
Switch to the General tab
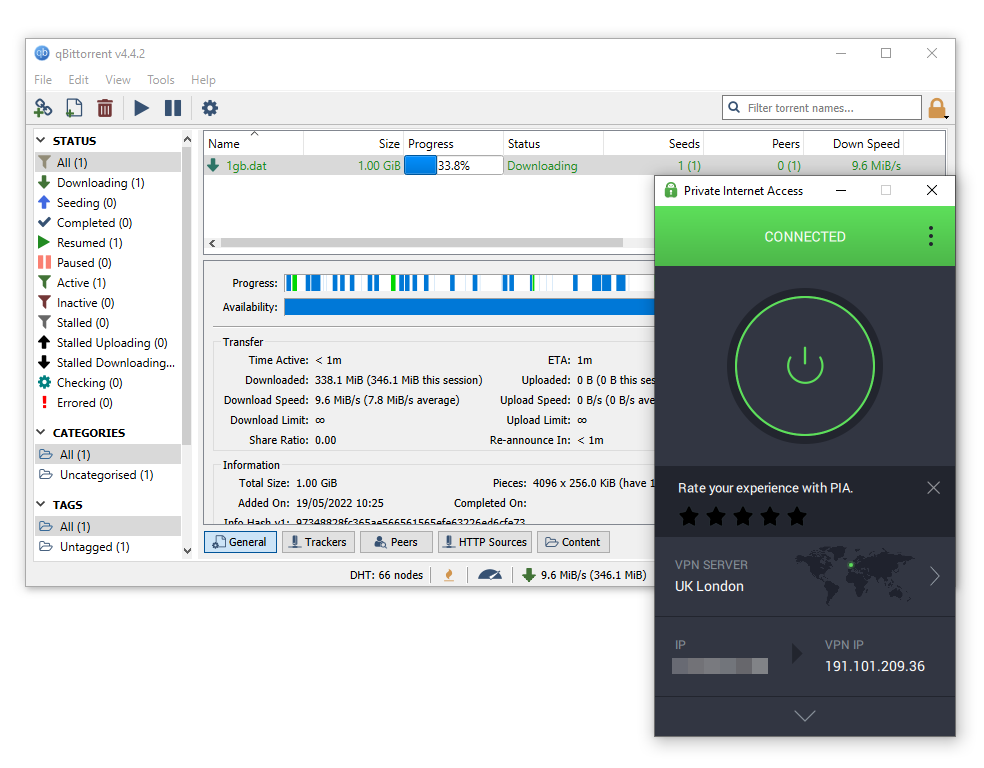240,542
